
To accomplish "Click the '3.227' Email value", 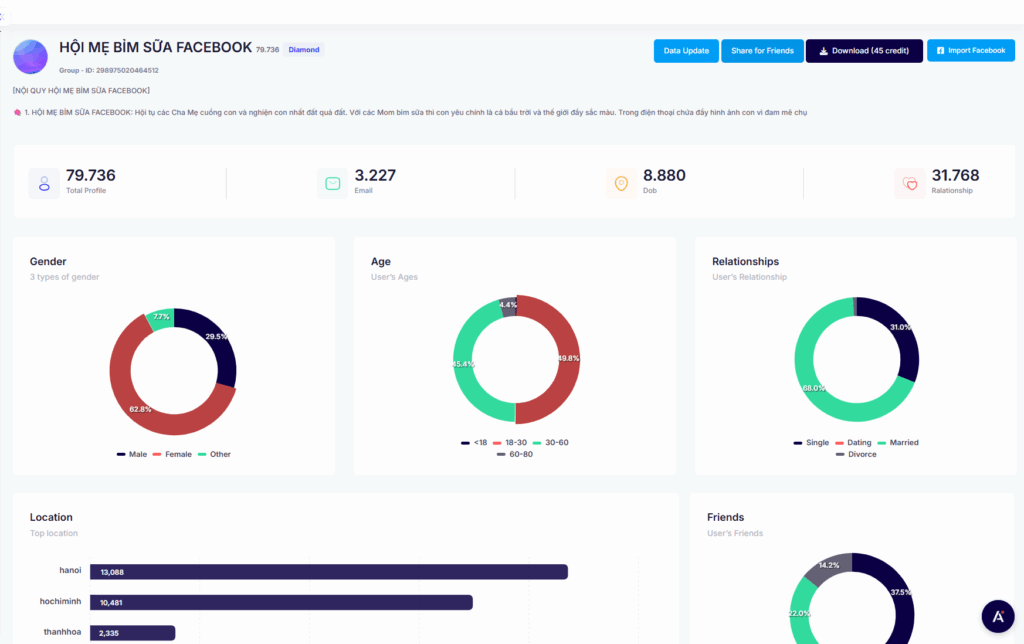I will click(x=376, y=175).
